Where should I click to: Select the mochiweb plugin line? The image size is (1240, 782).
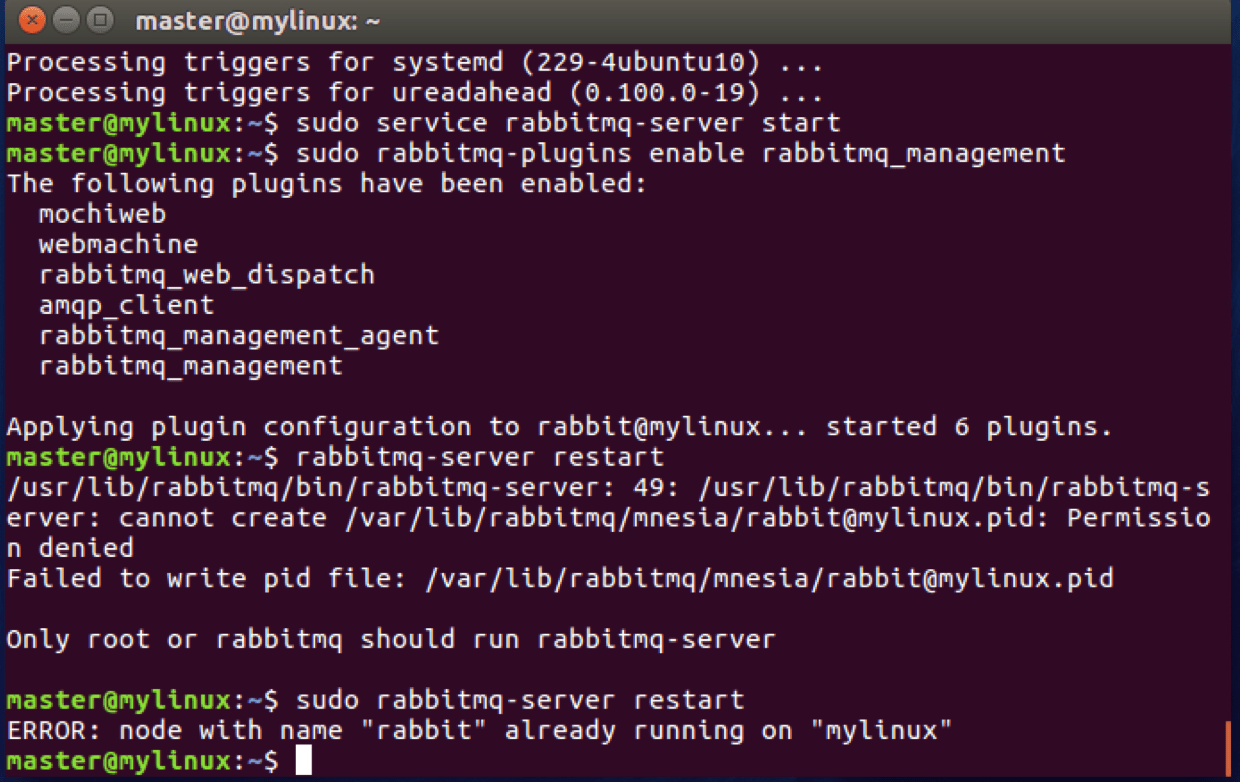102,214
